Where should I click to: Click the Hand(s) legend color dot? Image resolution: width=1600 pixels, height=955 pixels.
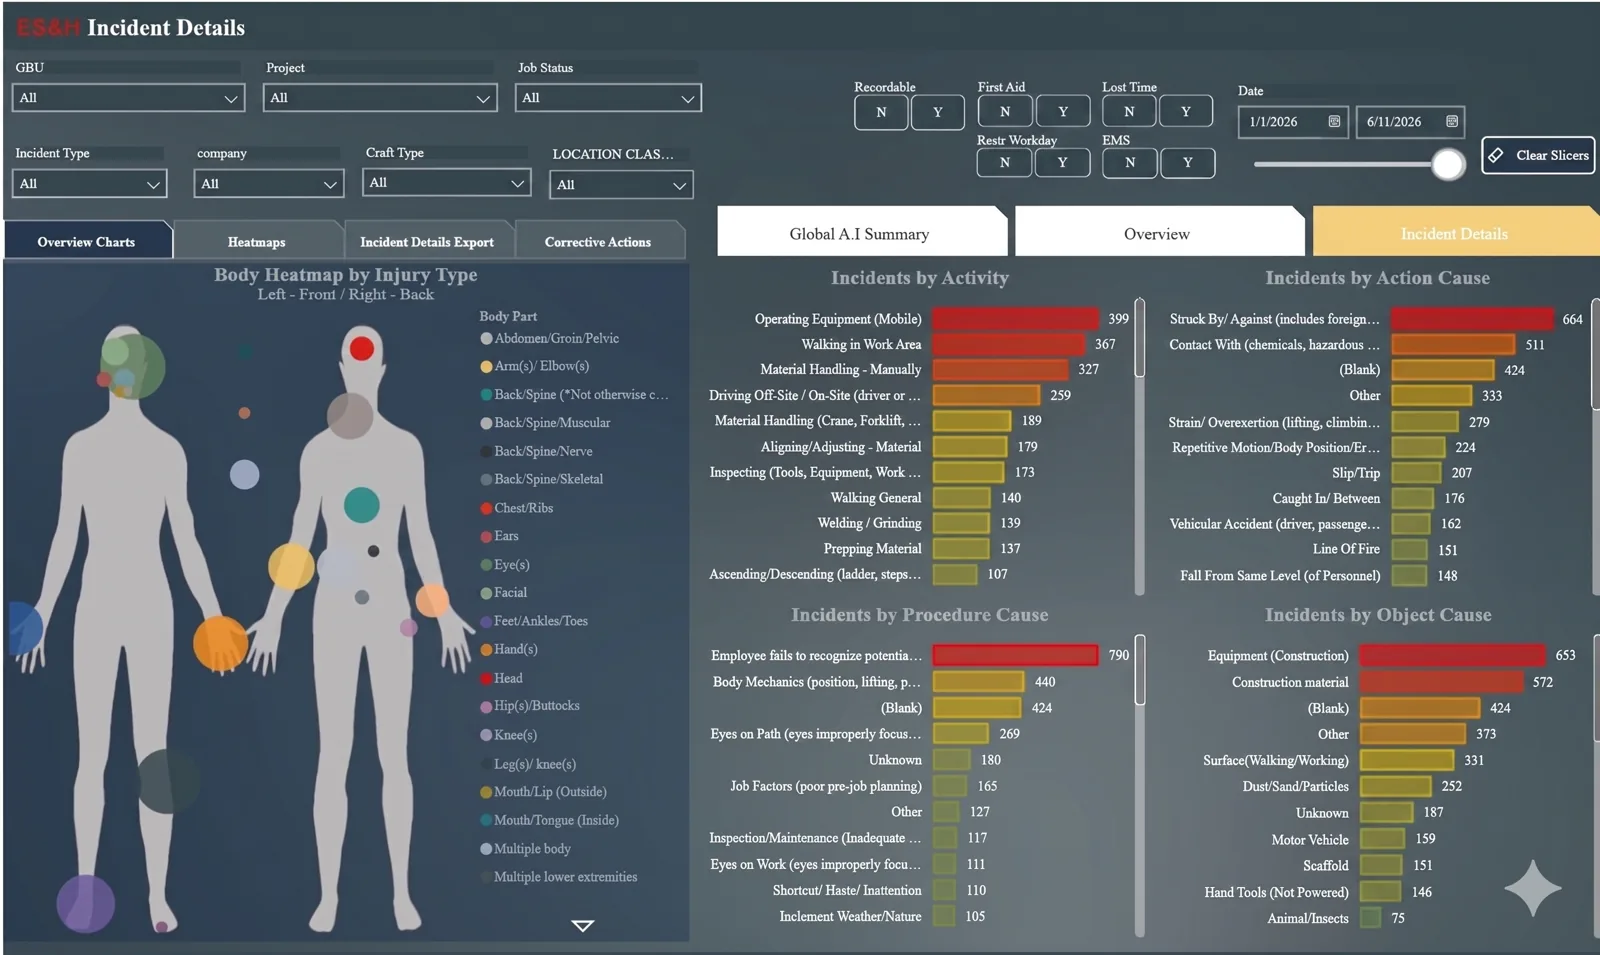(486, 649)
